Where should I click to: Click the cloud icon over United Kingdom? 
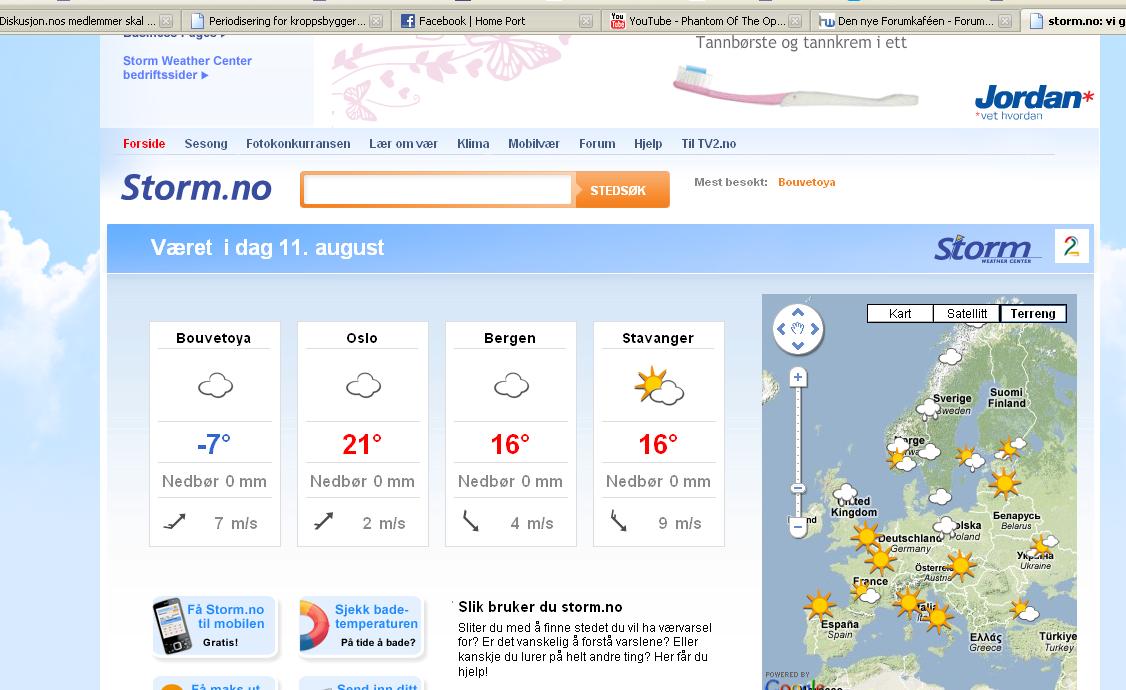tap(845, 493)
